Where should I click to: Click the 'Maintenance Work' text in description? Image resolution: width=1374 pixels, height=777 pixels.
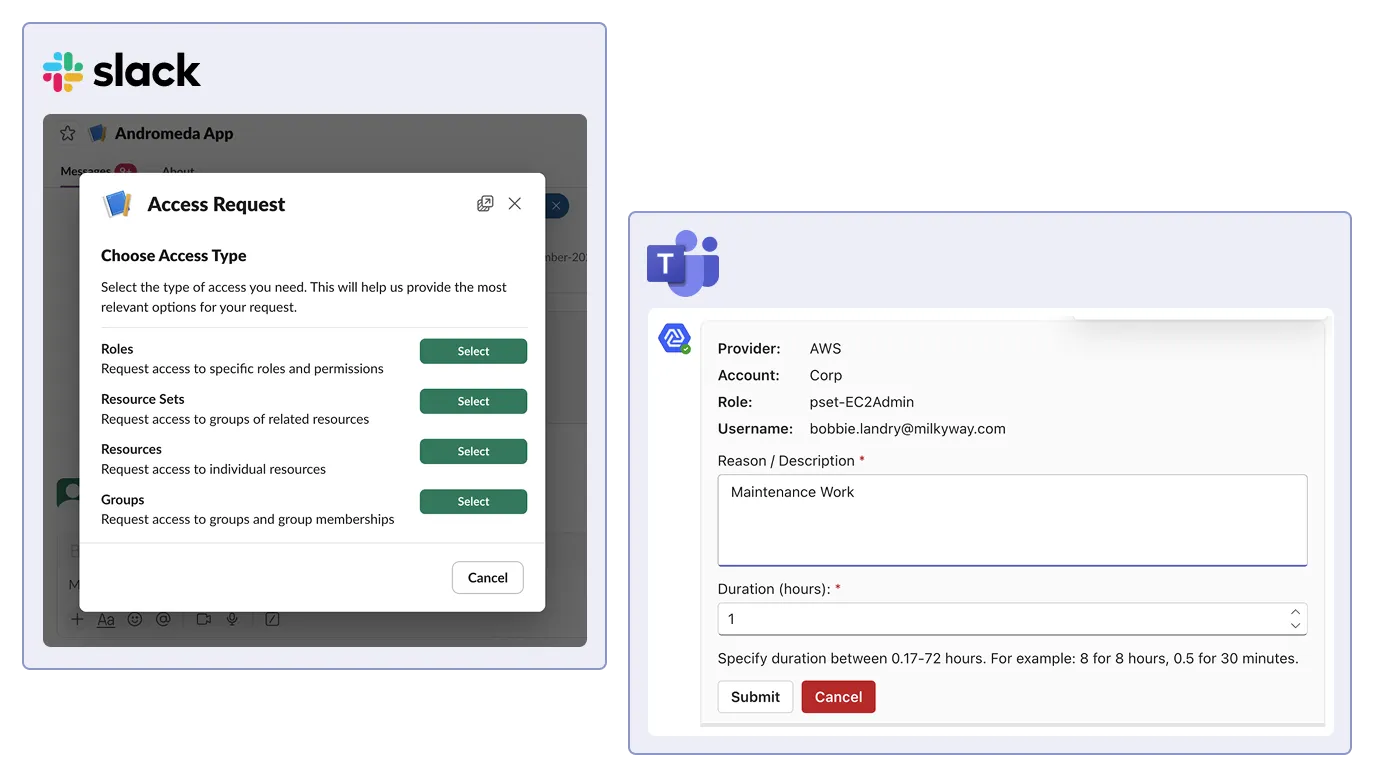792,492
